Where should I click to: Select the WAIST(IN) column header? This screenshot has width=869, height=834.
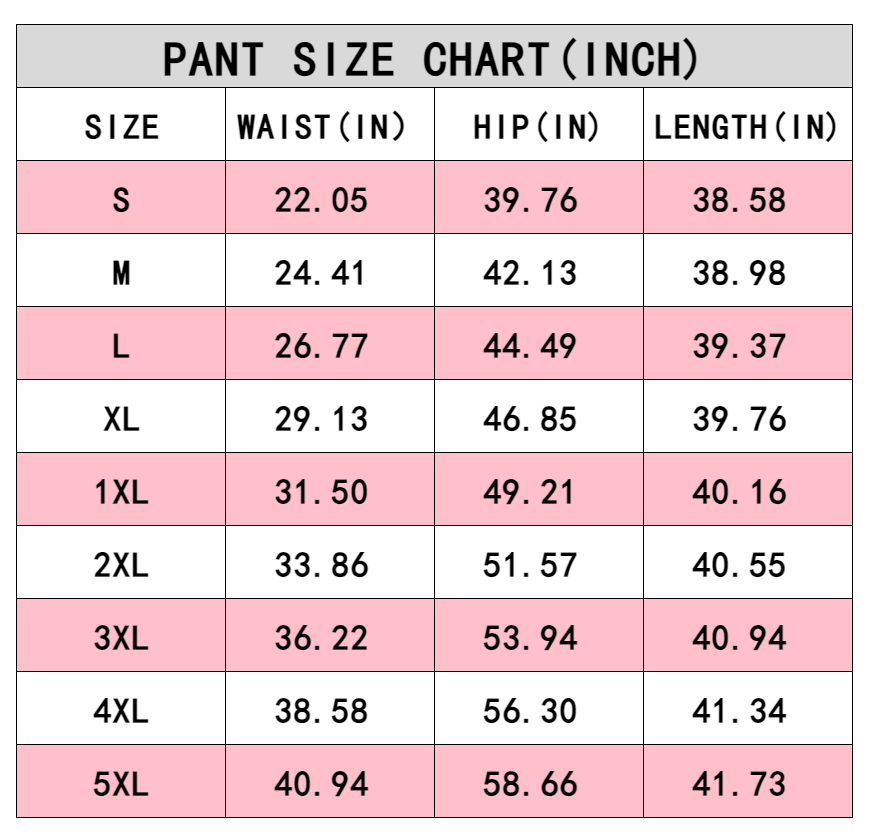[321, 127]
